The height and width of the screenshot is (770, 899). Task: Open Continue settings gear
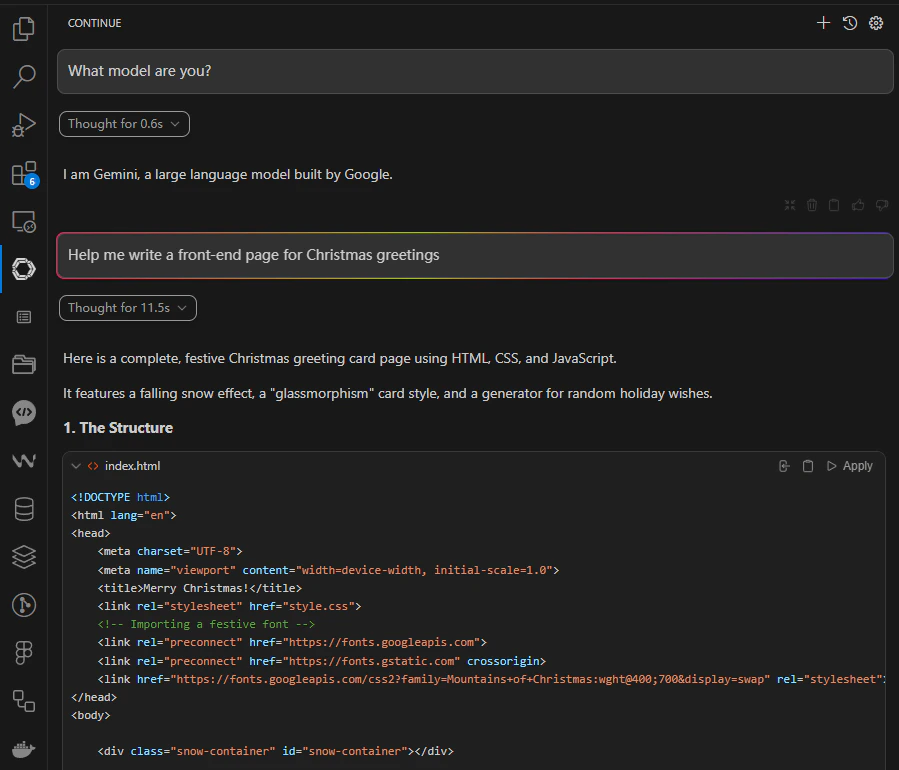[876, 23]
